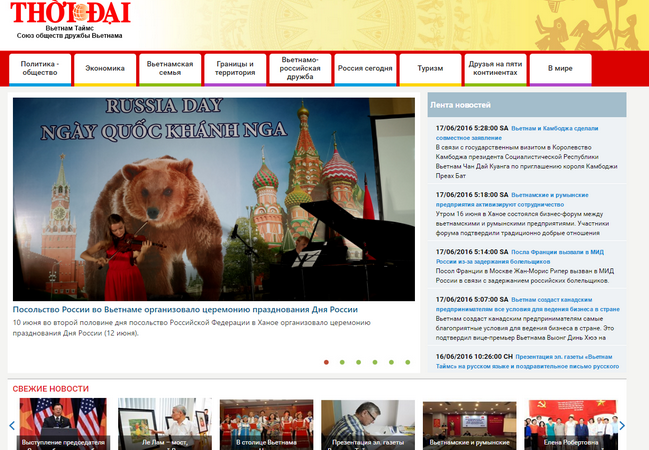Select the first red slideshow dot
Viewport: 649px width, 450px height.
tap(326, 362)
